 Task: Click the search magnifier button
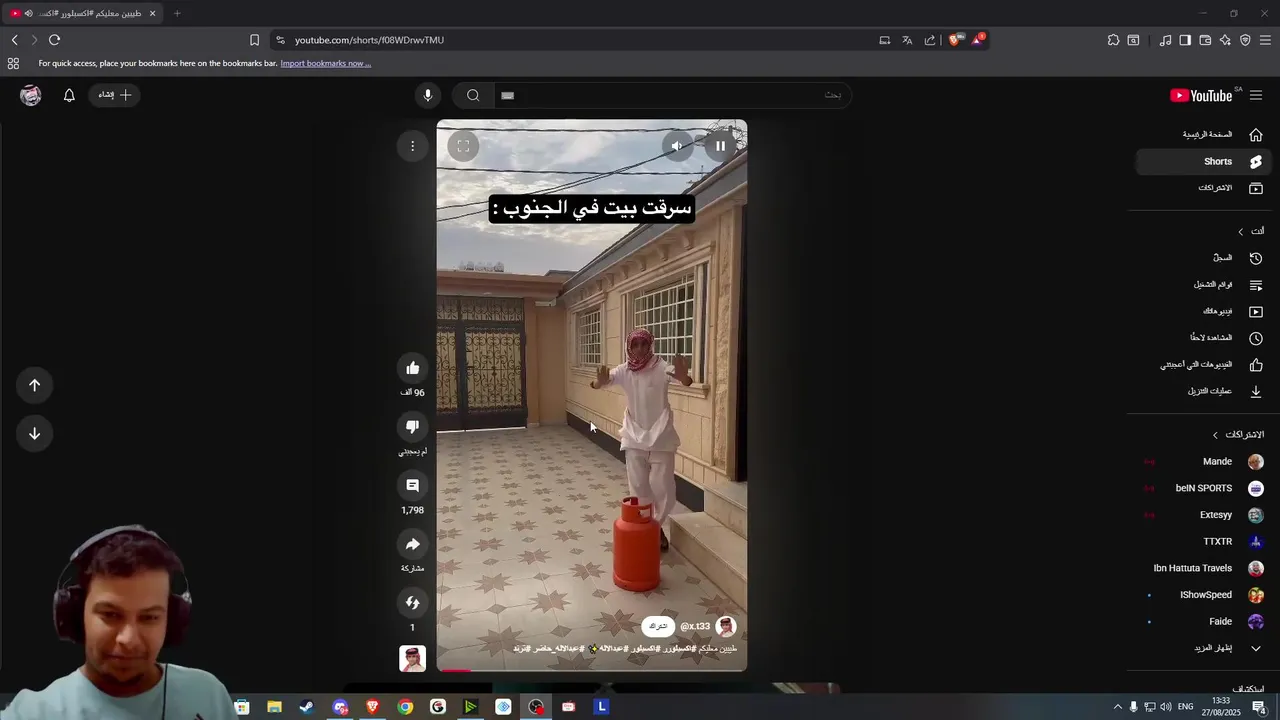473,95
